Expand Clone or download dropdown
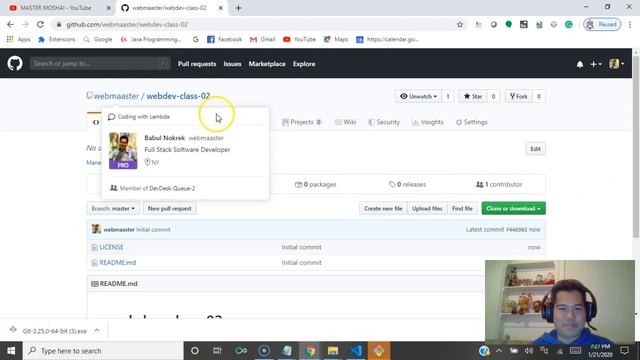Screen dimensions: 640x360 [x=513, y=209]
